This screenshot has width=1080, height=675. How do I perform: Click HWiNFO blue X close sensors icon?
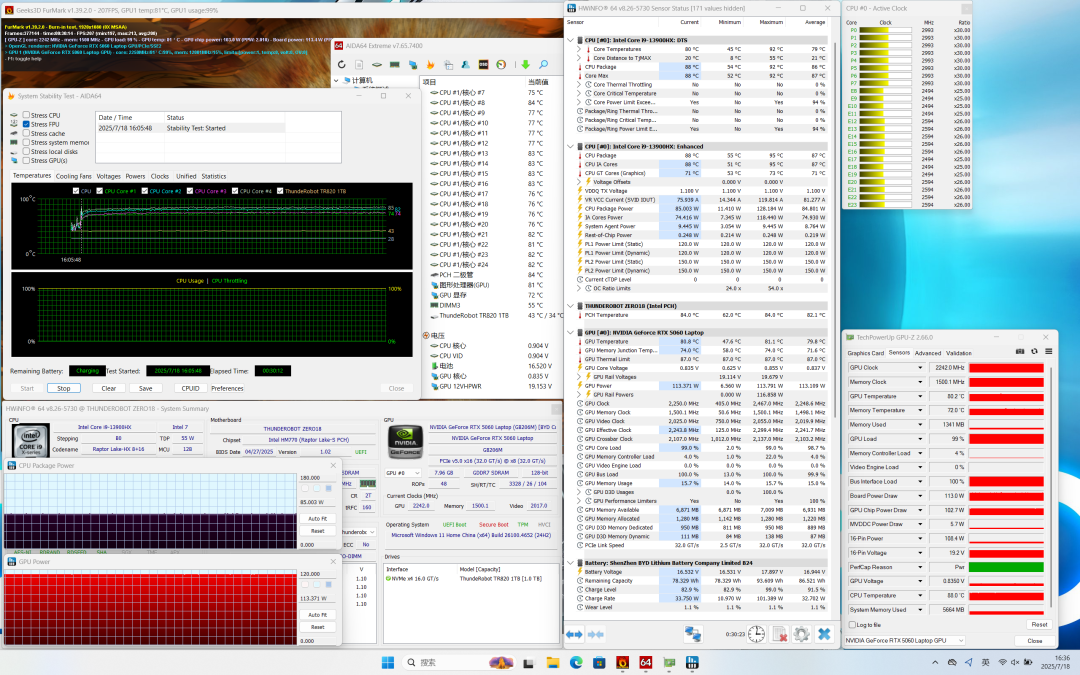point(824,634)
